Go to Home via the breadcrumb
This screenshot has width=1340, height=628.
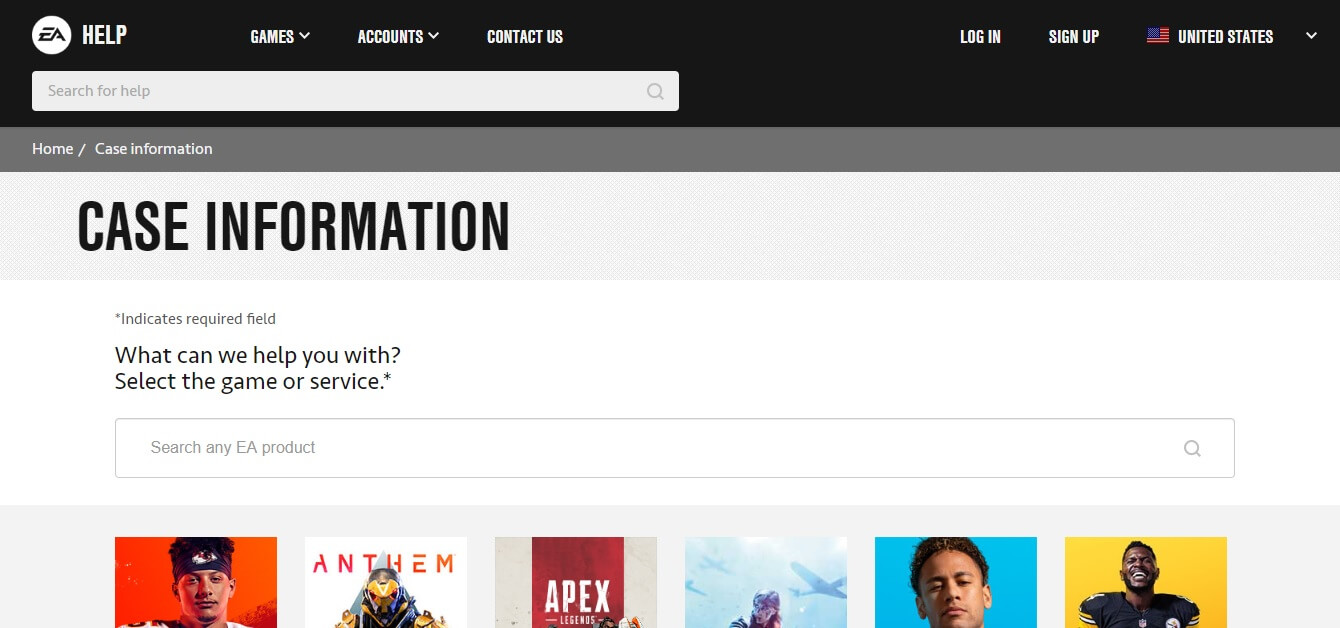point(52,149)
